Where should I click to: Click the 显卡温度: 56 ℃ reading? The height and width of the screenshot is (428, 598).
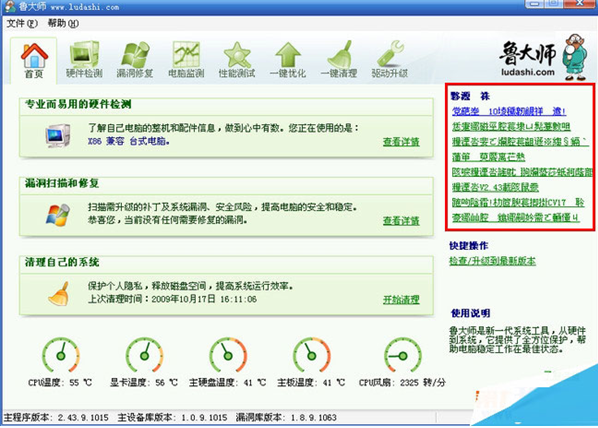(x=144, y=382)
